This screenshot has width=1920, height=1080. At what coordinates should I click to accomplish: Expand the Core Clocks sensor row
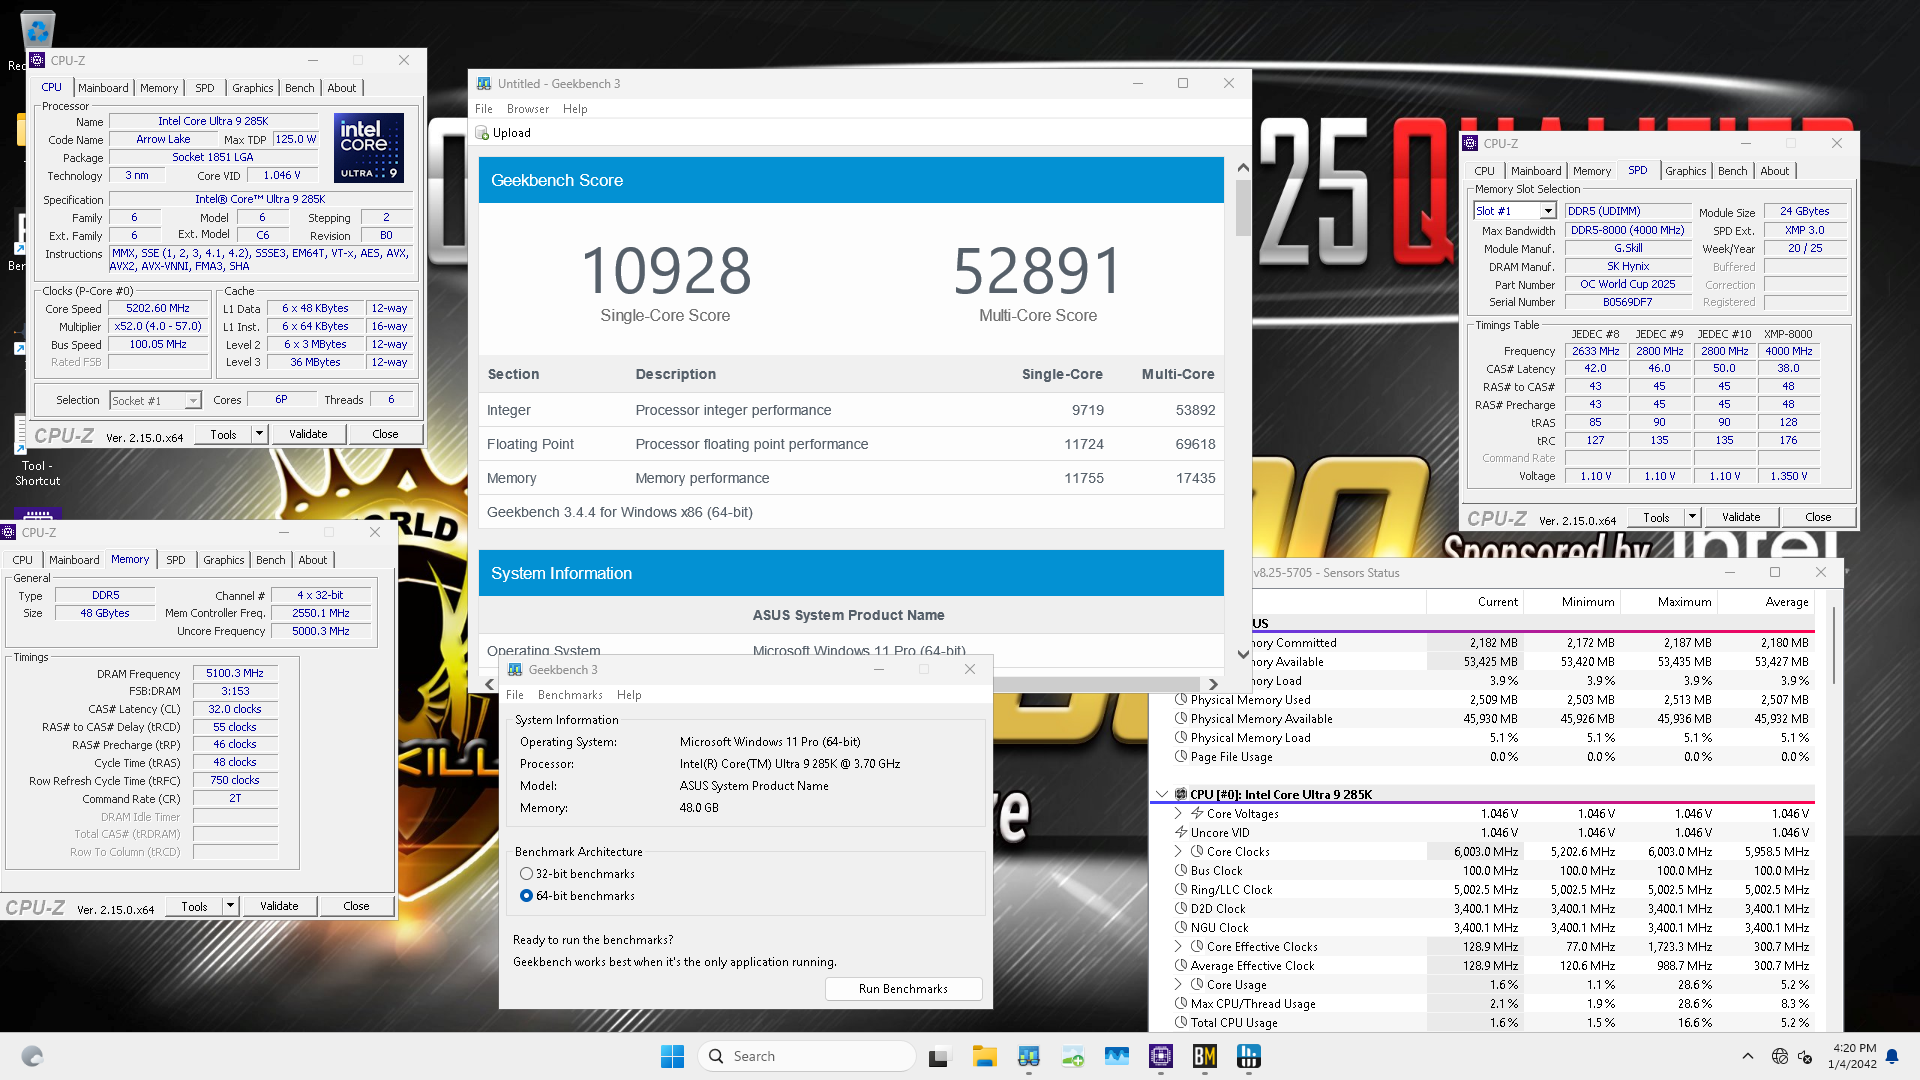point(1178,852)
